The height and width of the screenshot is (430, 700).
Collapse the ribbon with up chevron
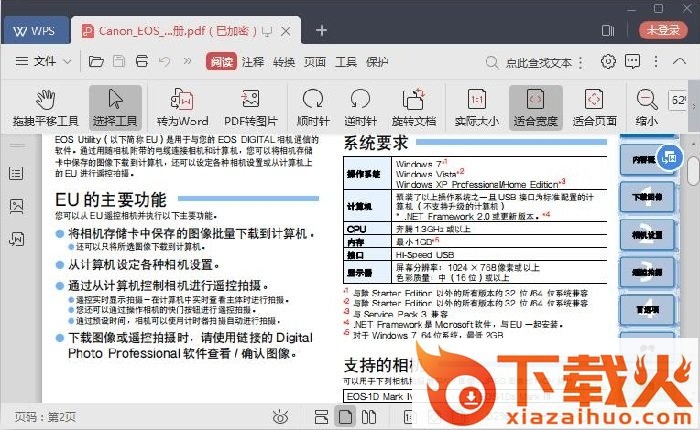679,61
